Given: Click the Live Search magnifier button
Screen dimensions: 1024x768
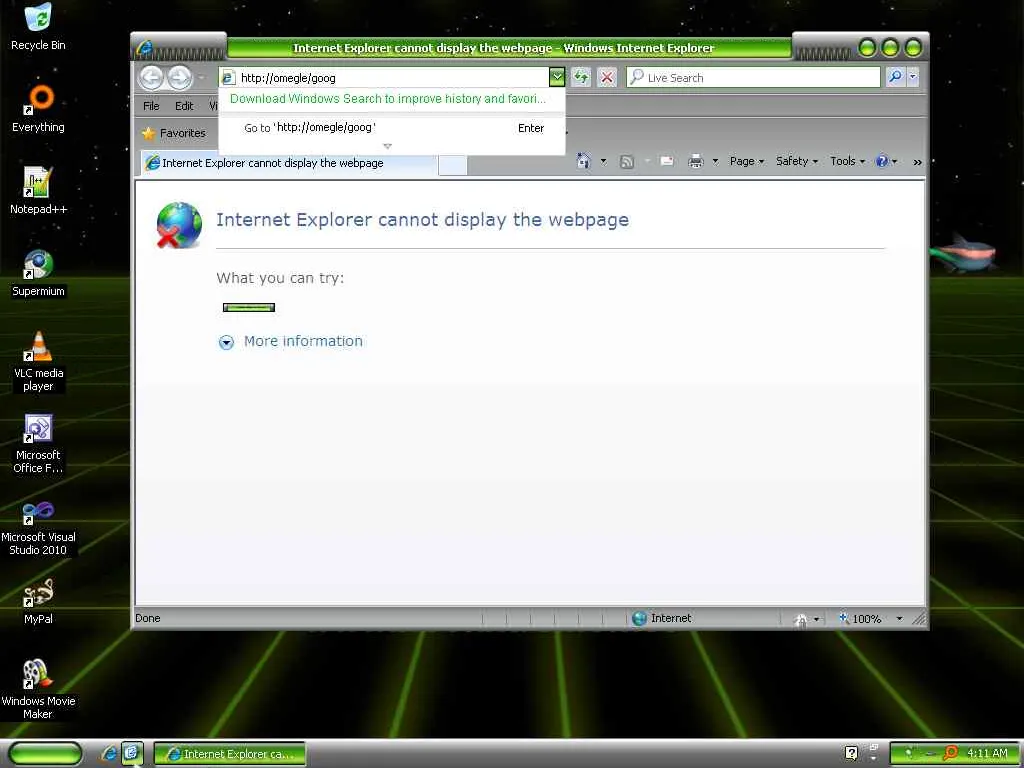Looking at the screenshot, I should [x=895, y=77].
